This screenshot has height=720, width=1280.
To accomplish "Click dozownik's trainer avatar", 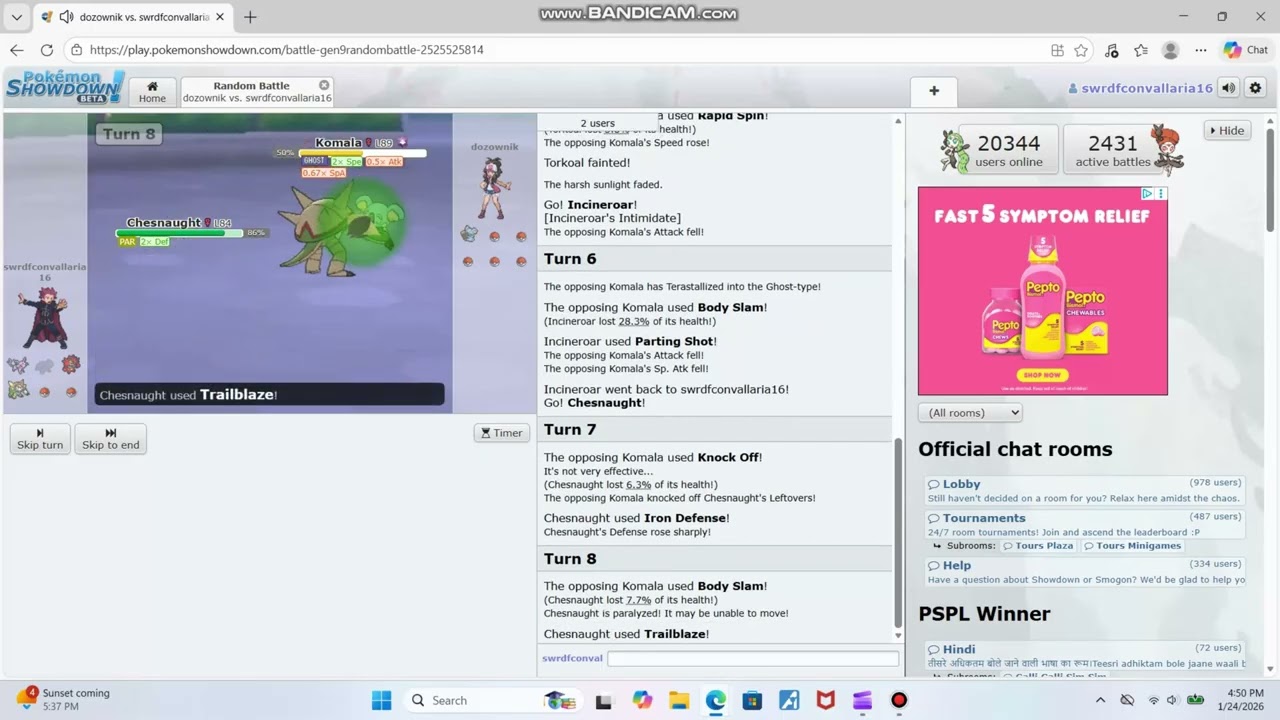I will 492,188.
